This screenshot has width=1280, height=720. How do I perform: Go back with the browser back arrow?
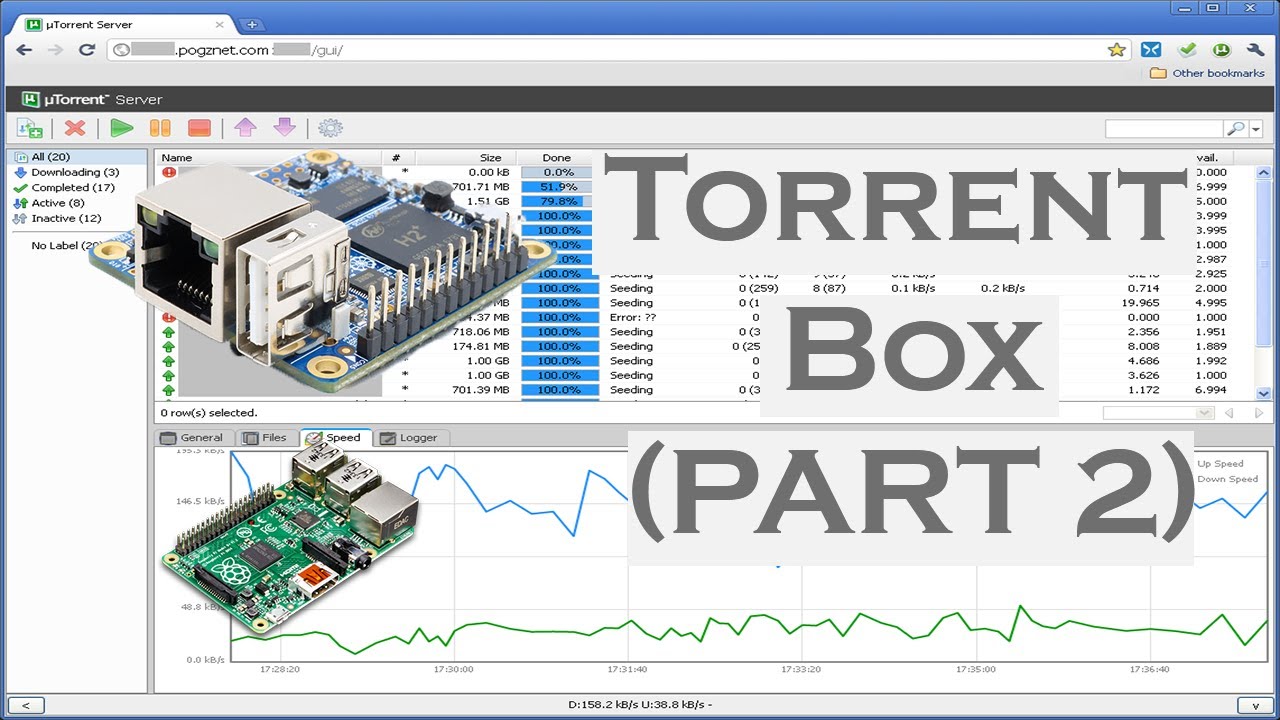tap(25, 49)
